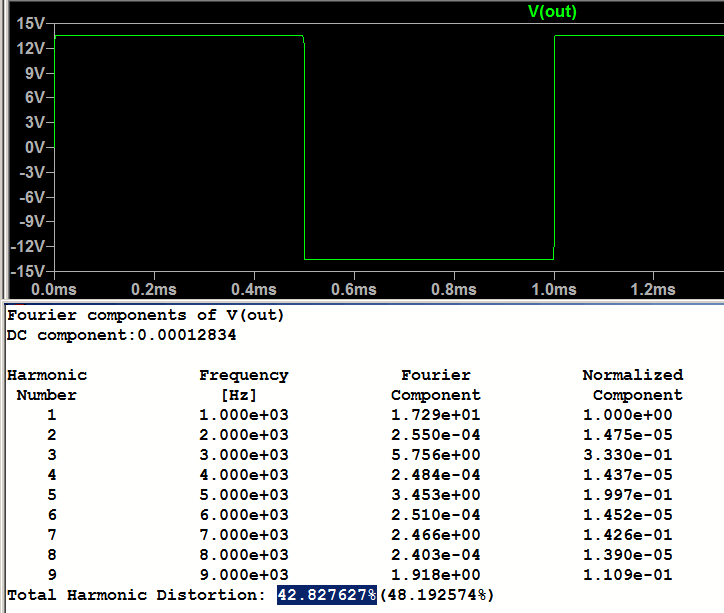
Task: Click the -6V vertical axis label
Action: (x=32, y=197)
